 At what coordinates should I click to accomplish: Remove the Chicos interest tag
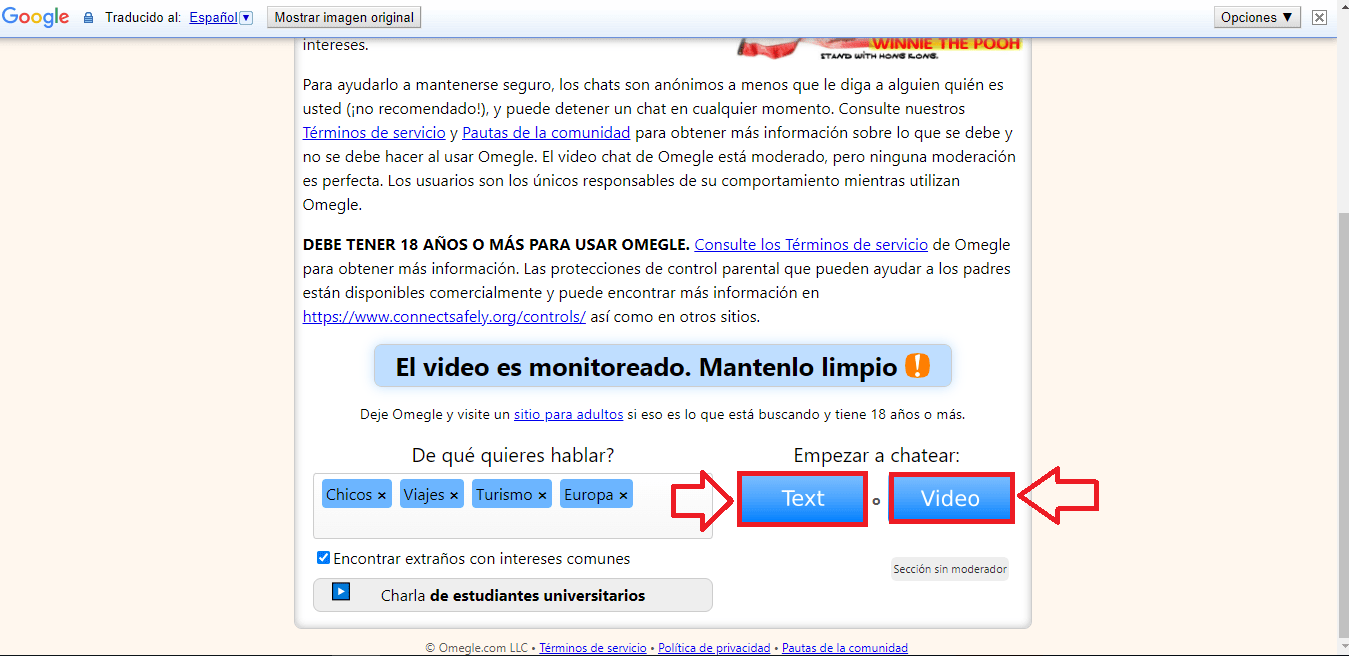click(382, 495)
